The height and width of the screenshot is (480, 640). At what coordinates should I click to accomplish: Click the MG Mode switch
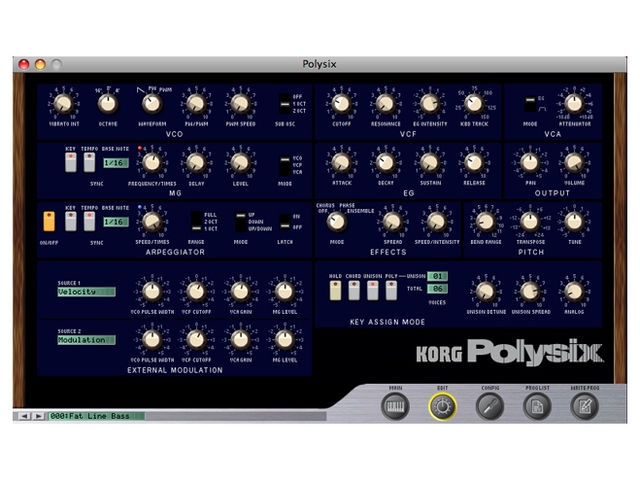tap(284, 165)
